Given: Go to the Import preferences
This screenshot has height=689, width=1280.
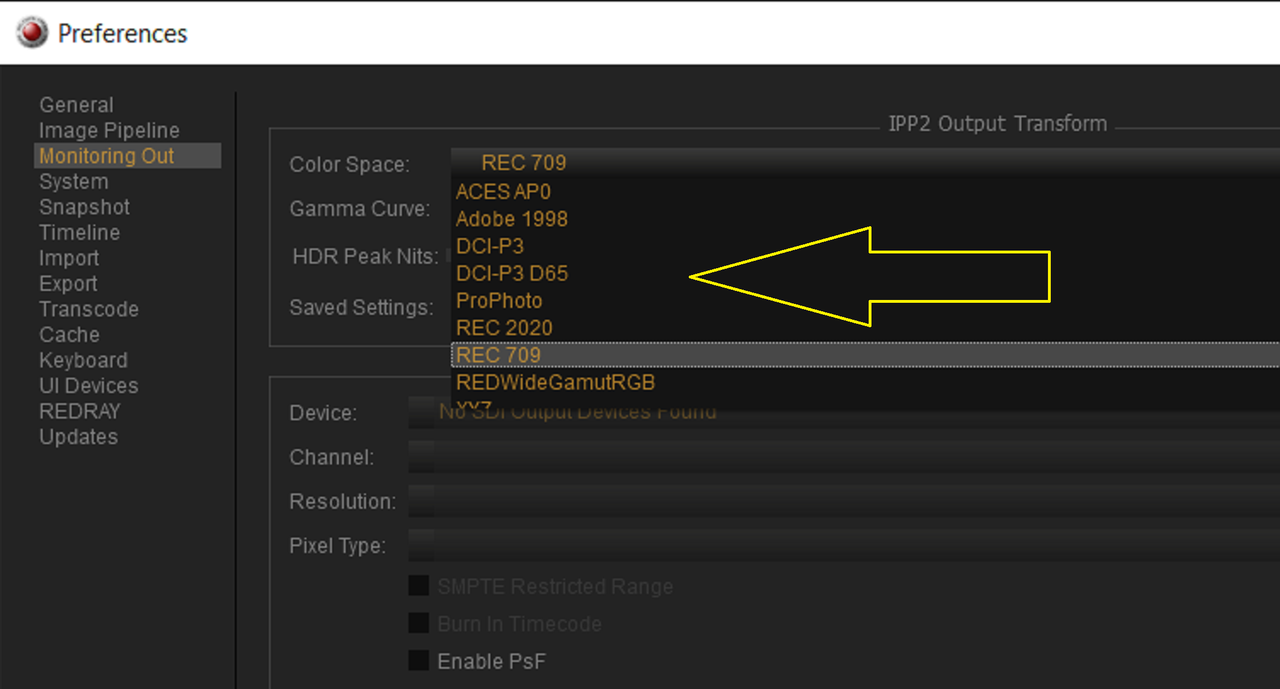Looking at the screenshot, I should (69, 258).
